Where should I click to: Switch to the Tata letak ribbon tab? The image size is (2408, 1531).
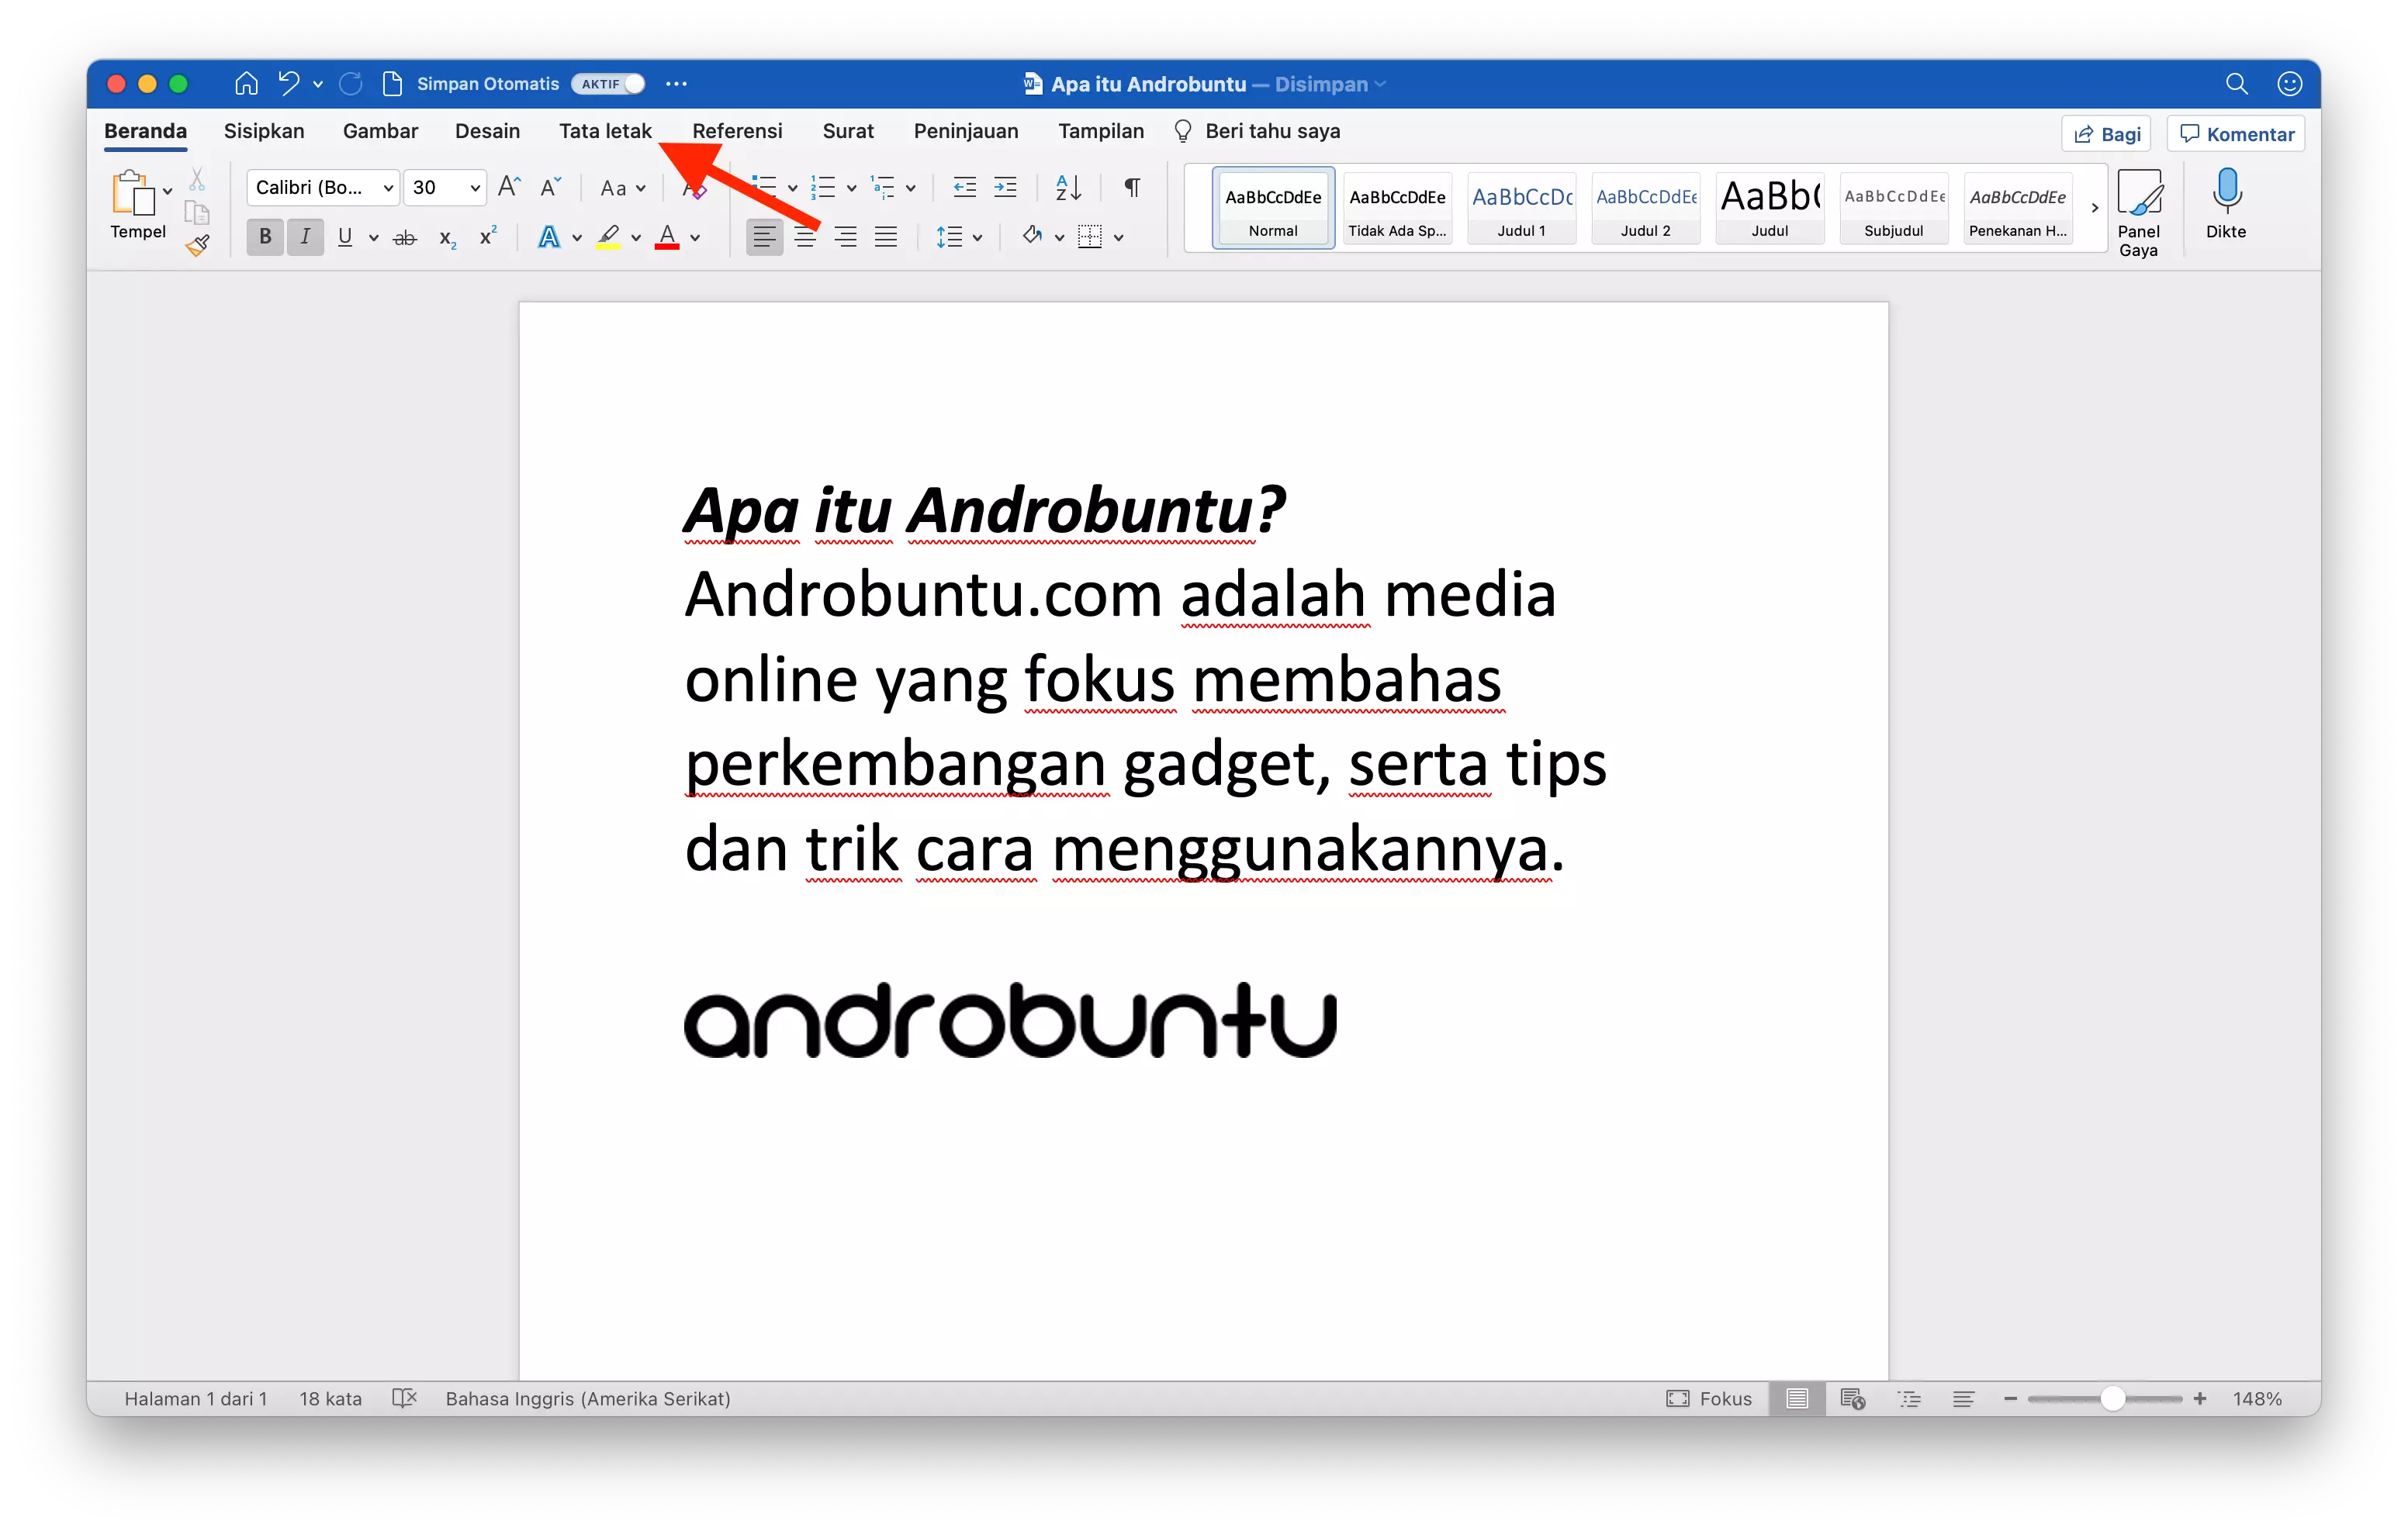[x=605, y=131]
